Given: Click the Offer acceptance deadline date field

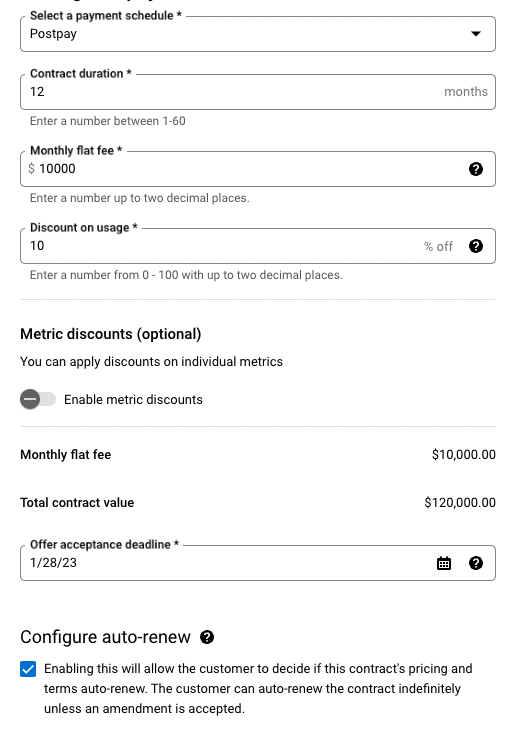Looking at the screenshot, I should pos(258,563).
